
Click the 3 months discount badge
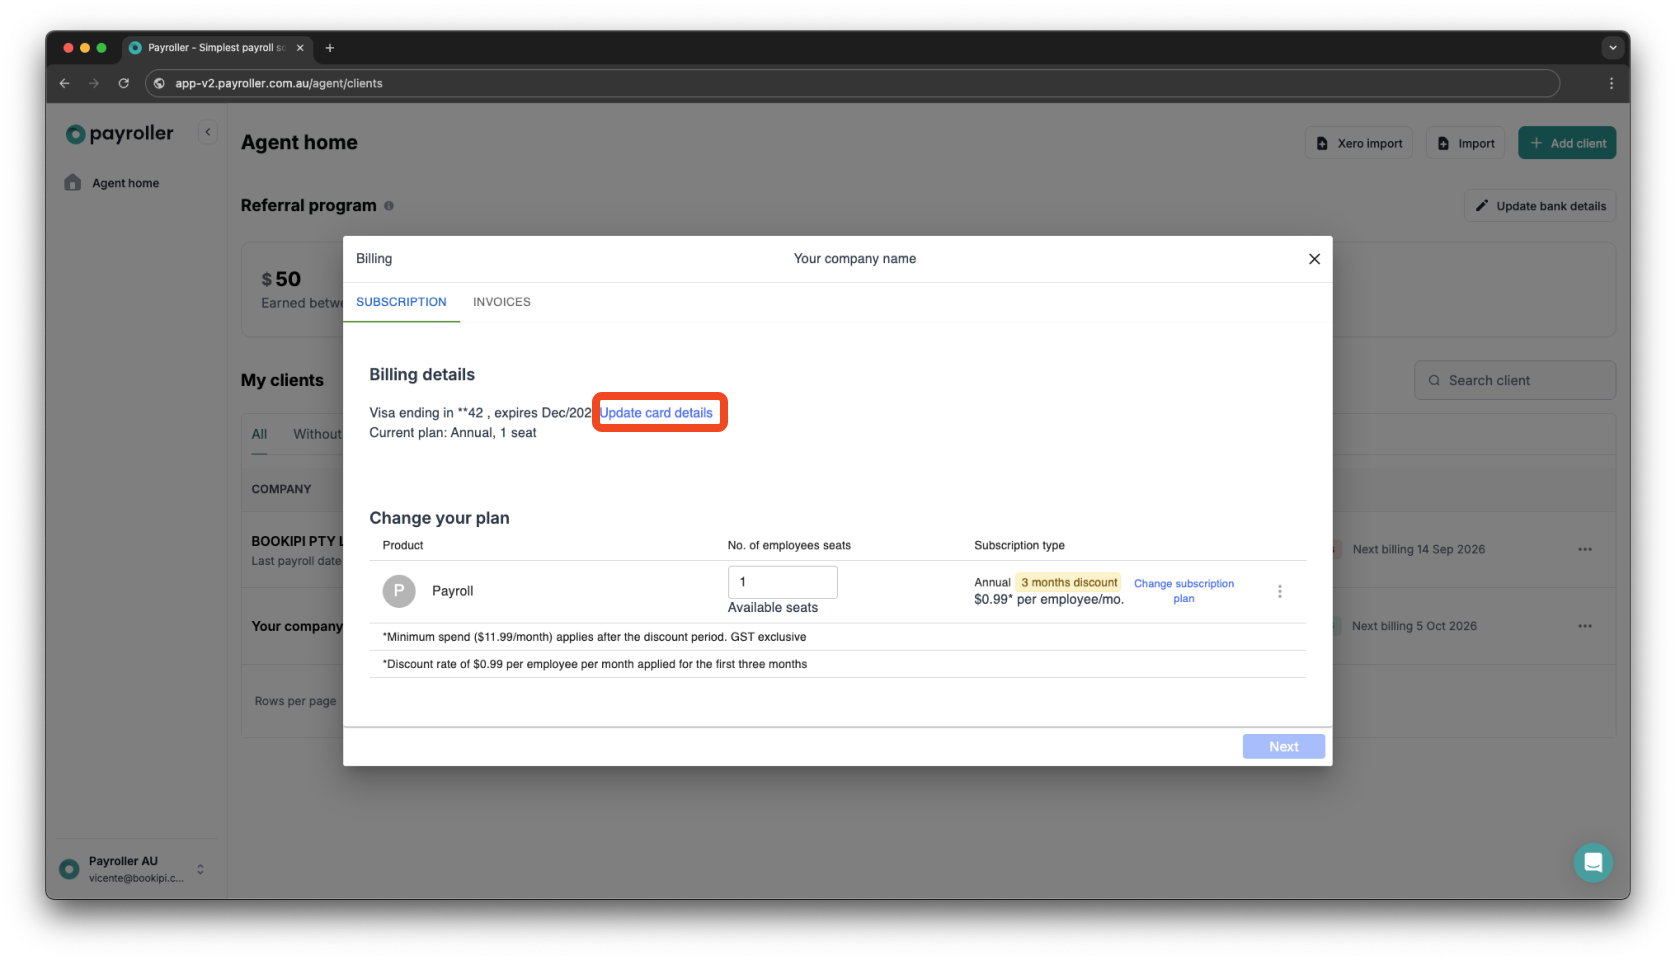(1067, 582)
